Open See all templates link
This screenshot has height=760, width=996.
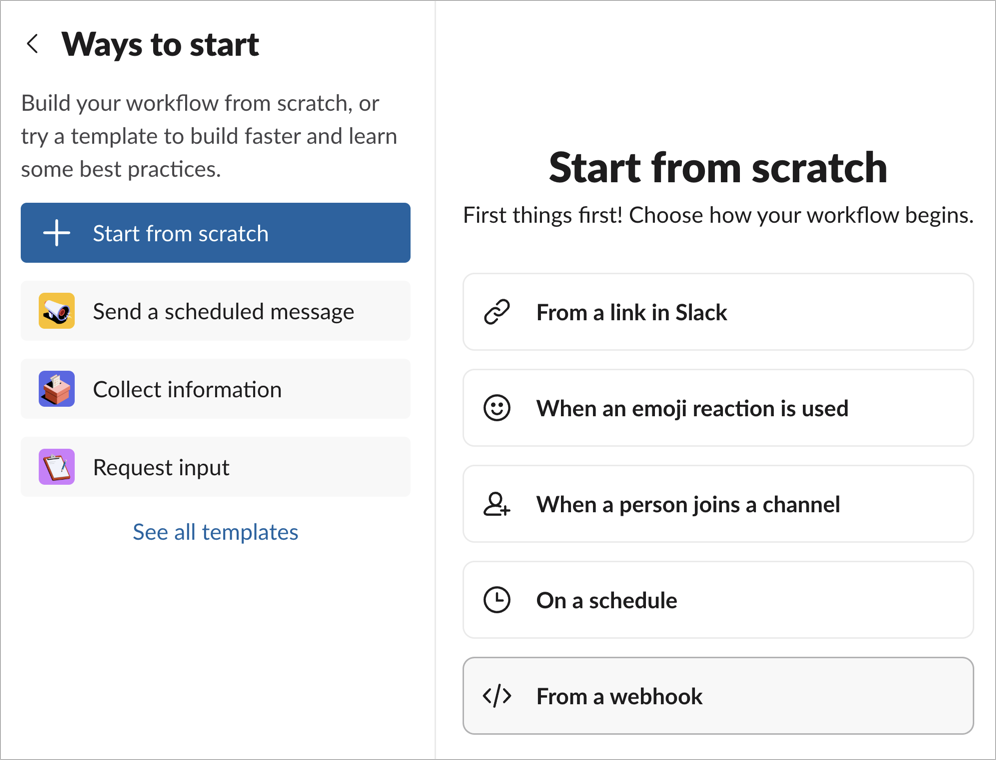coord(215,532)
